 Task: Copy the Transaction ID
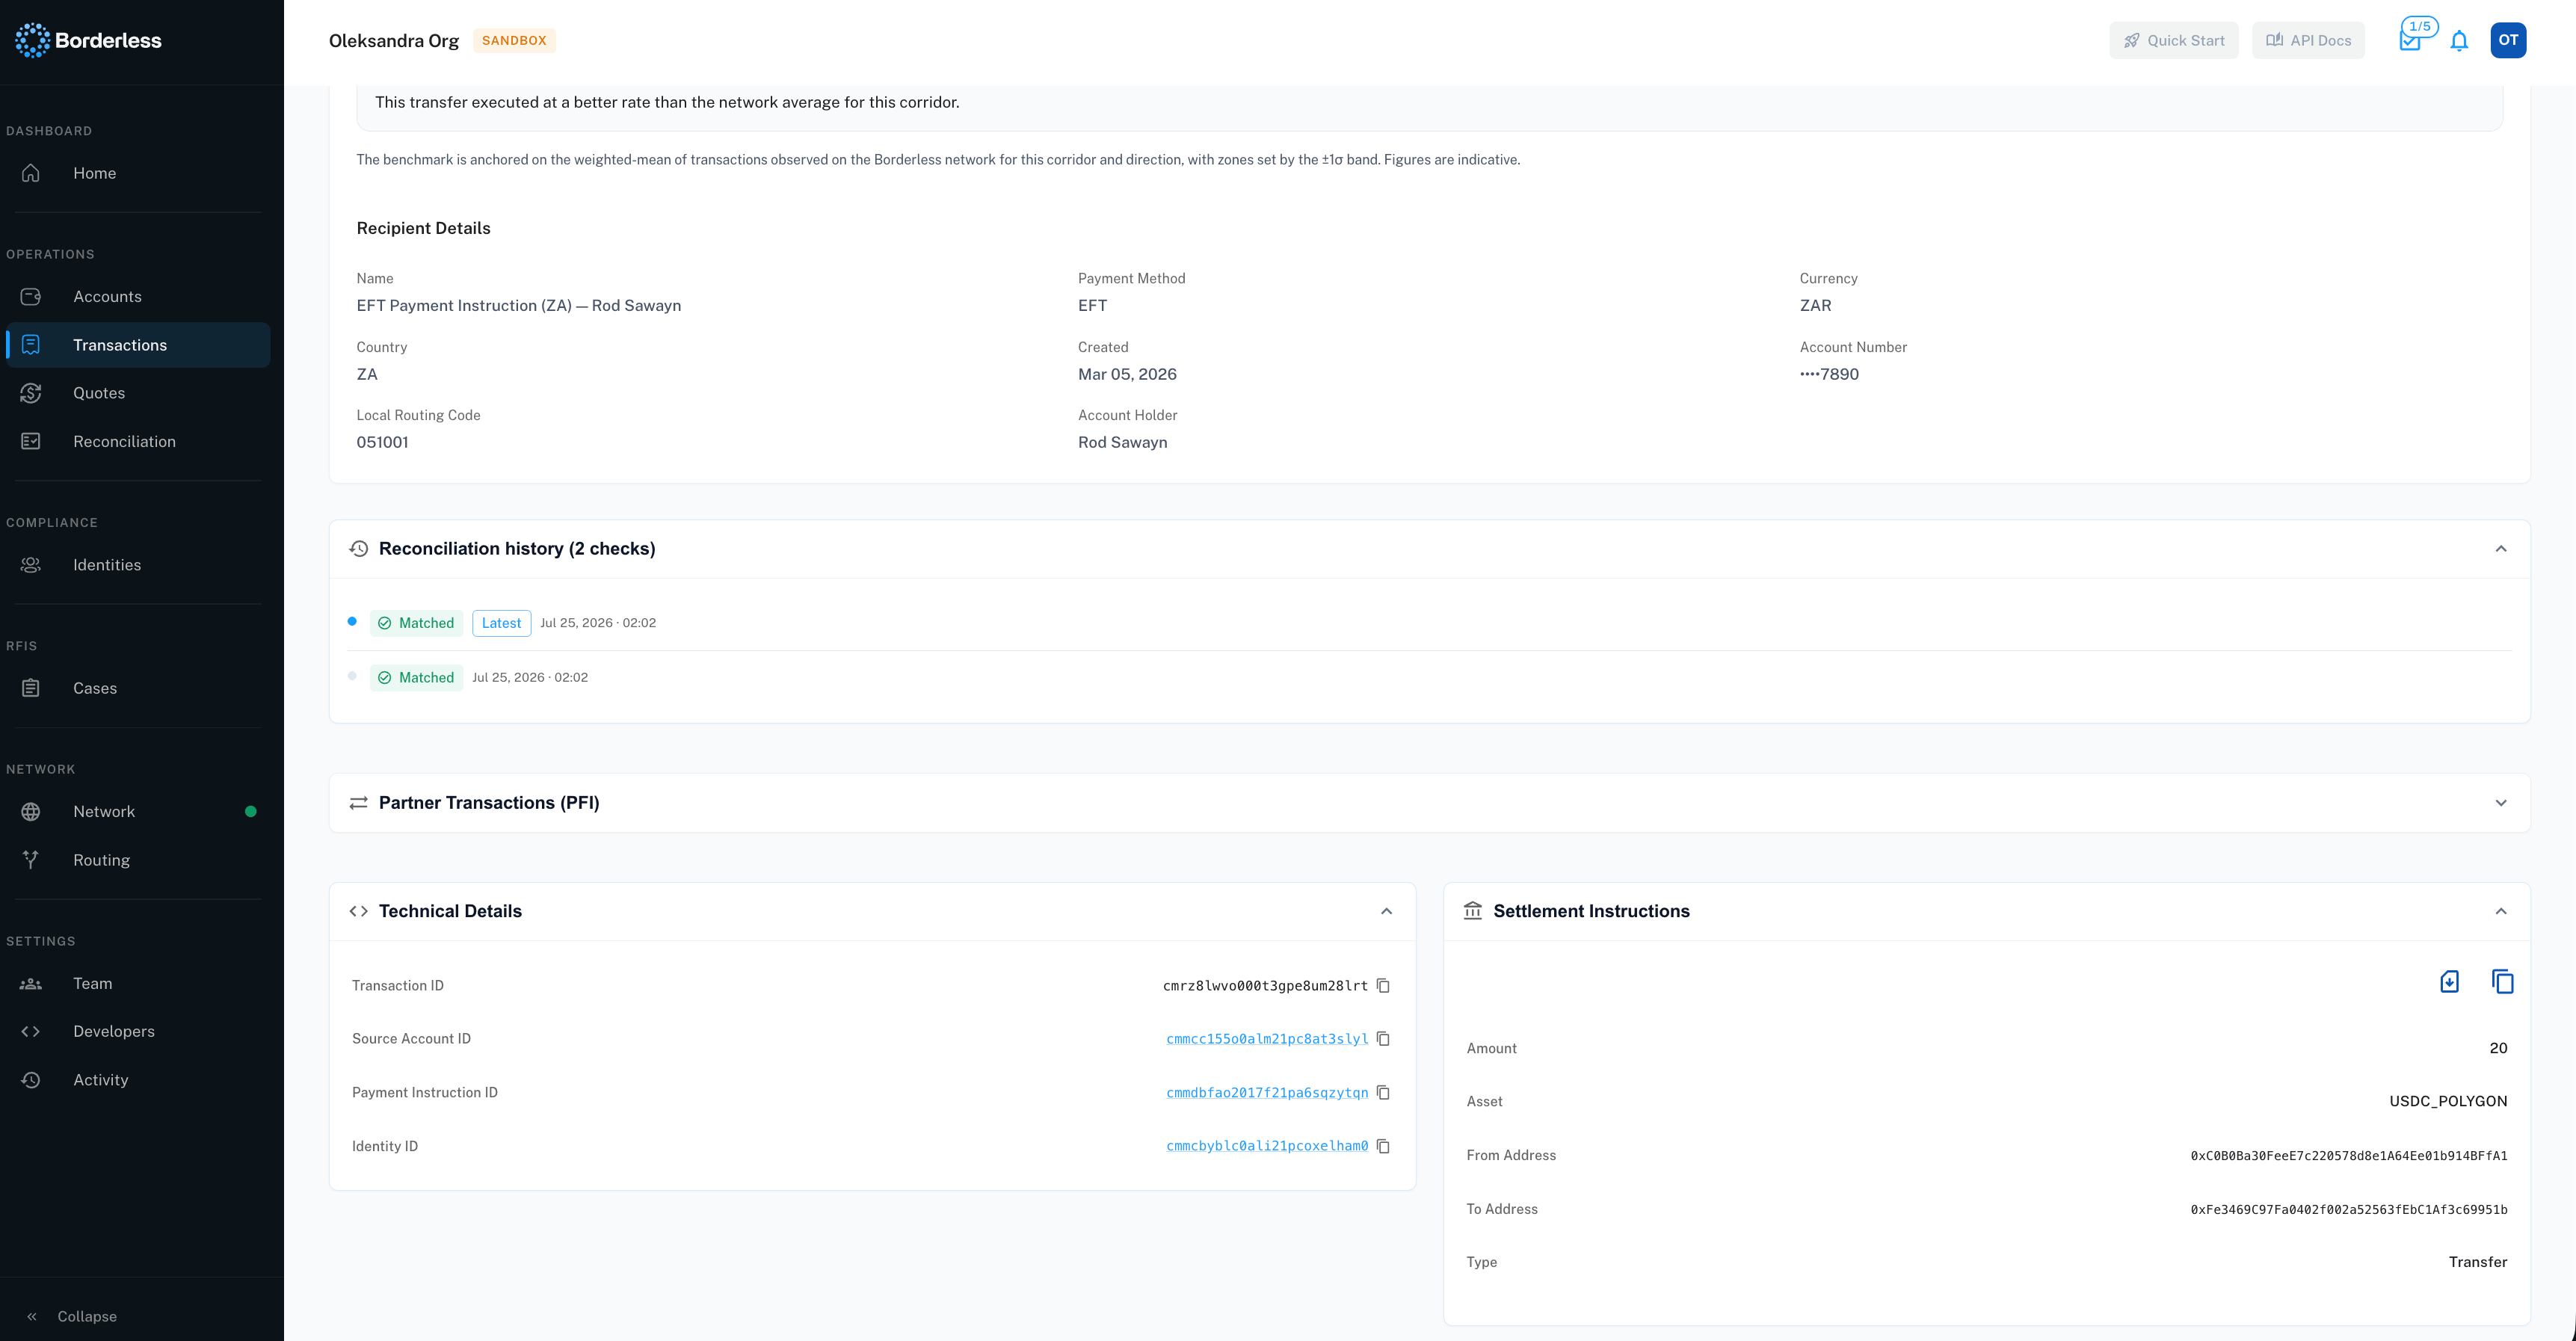[x=1383, y=986]
